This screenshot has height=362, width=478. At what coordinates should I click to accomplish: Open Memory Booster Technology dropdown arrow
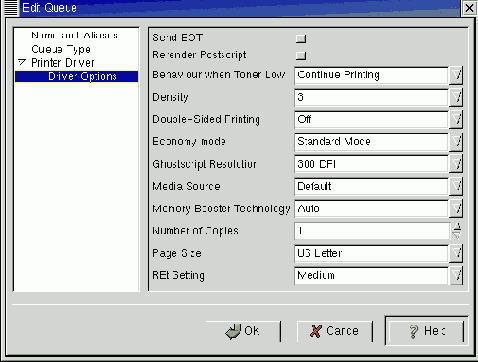456,209
